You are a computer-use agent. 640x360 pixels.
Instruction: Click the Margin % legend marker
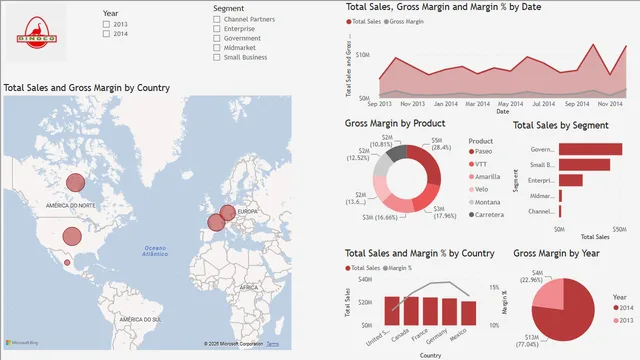[x=385, y=268]
